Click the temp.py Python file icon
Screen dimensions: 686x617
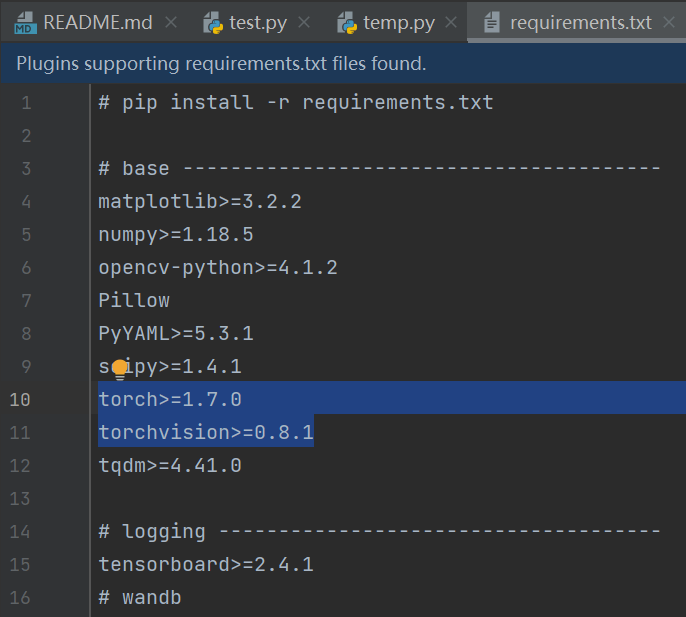347,23
